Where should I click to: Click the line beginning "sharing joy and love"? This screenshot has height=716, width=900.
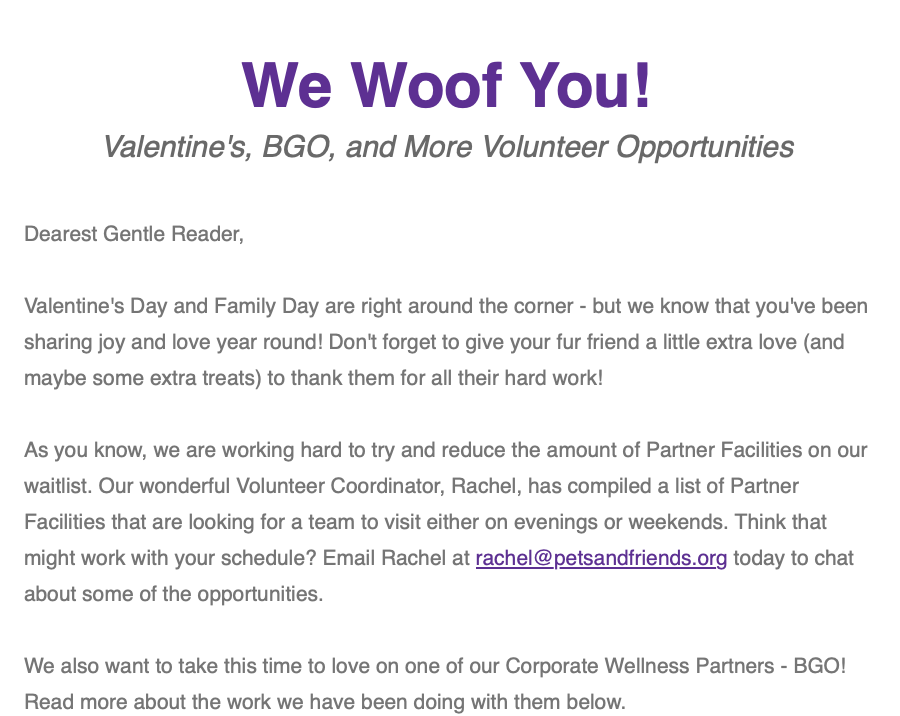click(x=434, y=342)
